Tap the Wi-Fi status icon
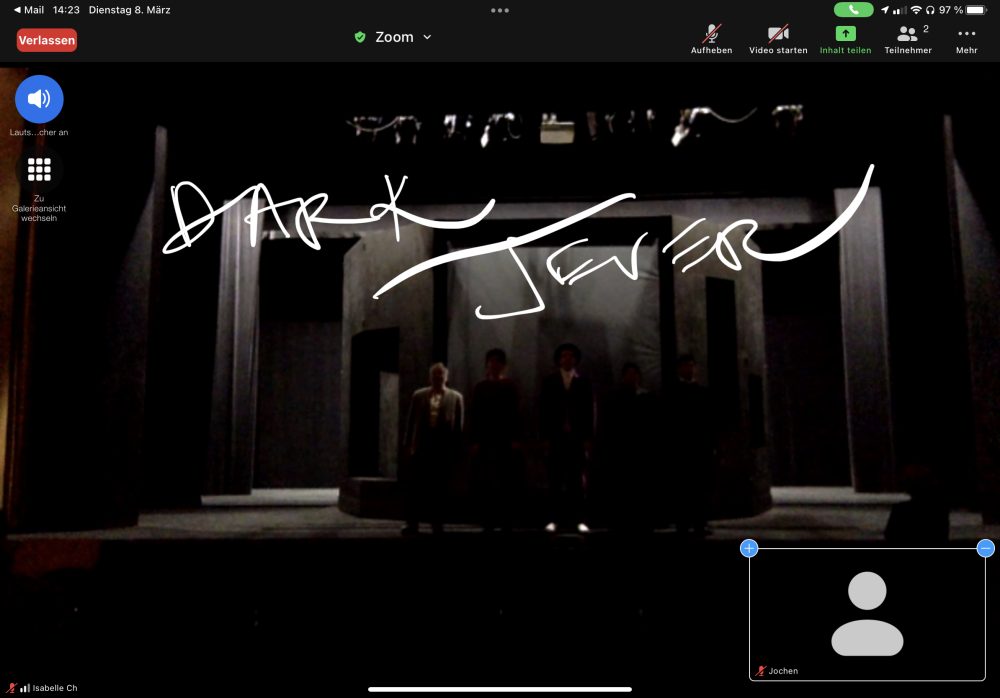The width and height of the screenshot is (1000, 698). pyautogui.click(x=916, y=10)
